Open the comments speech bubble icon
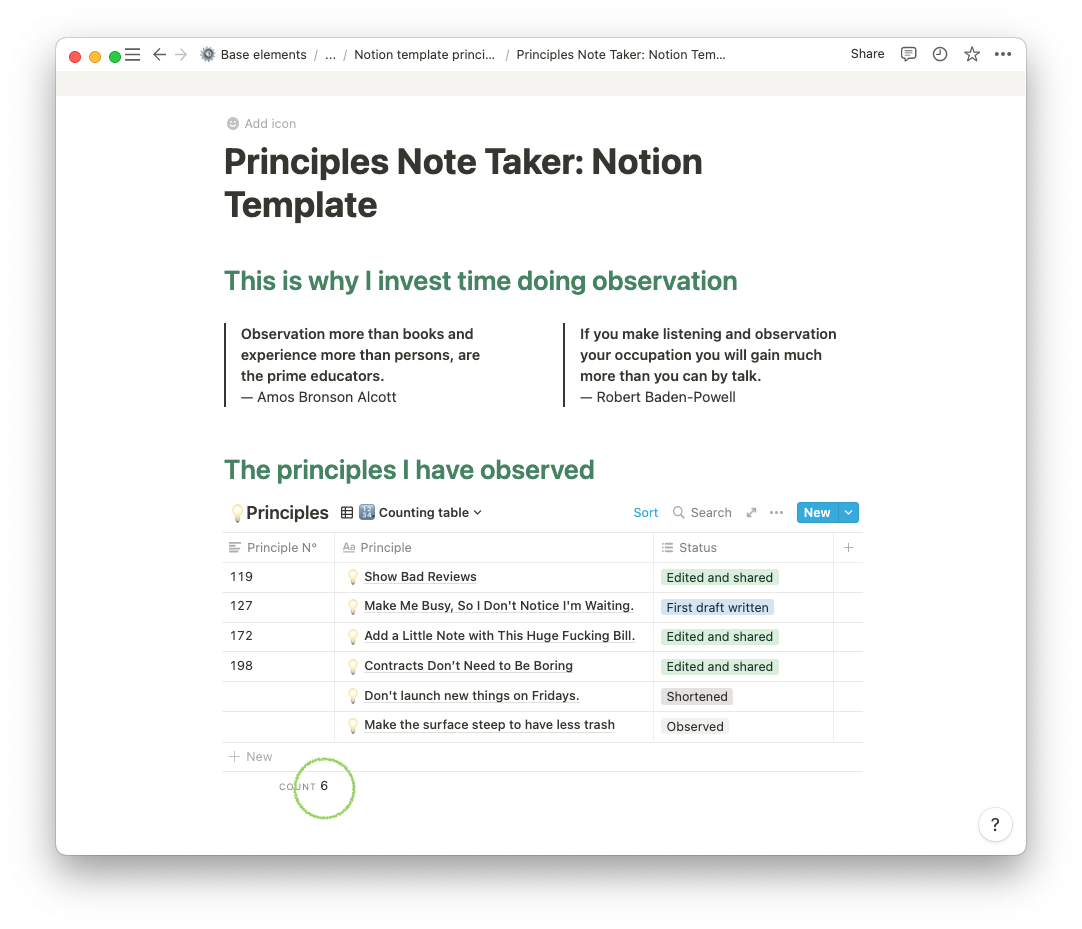The image size is (1082, 929). click(x=908, y=54)
